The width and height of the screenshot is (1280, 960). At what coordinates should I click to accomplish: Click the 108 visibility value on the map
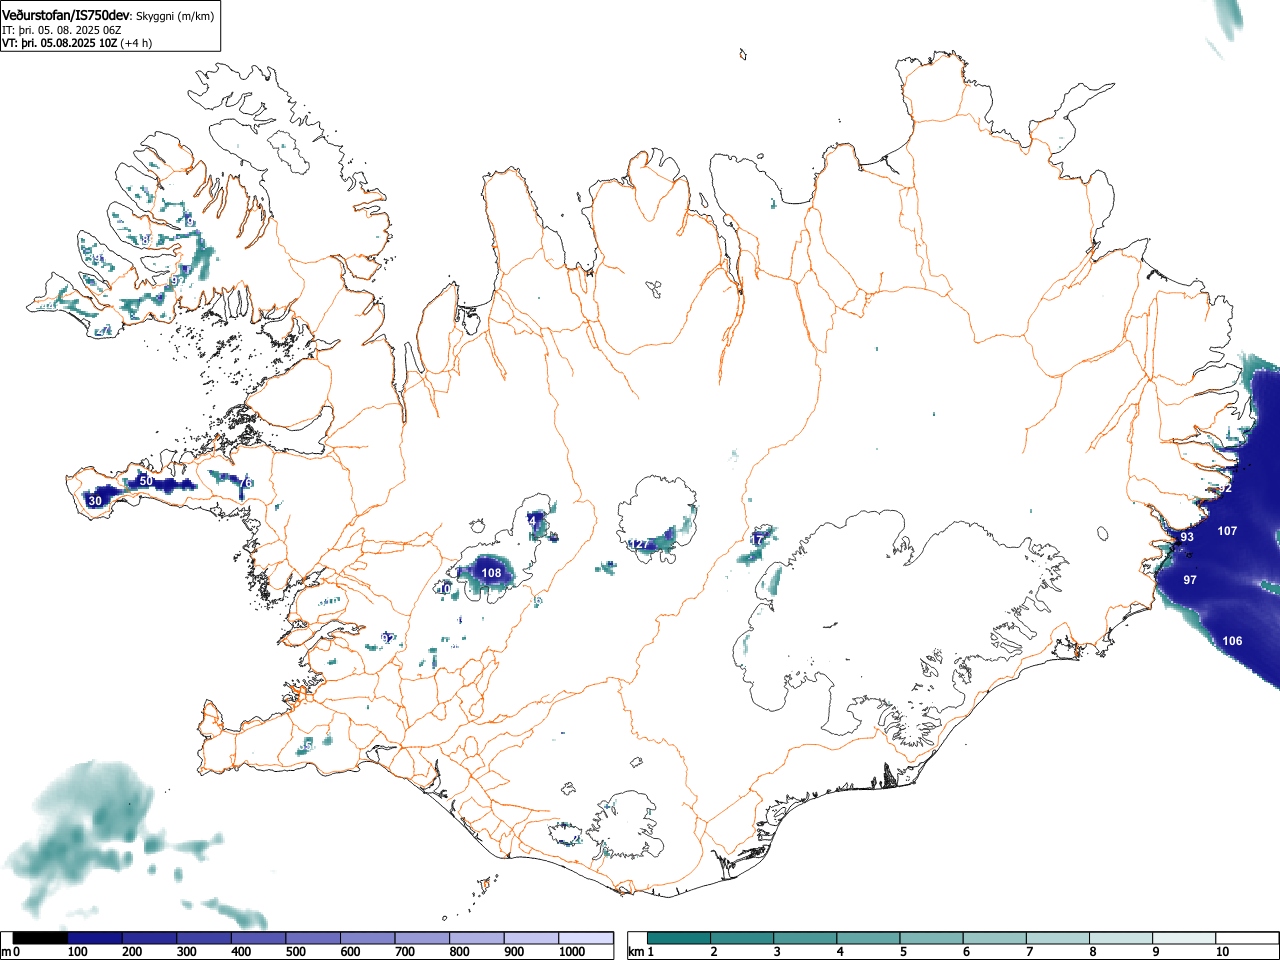491,573
